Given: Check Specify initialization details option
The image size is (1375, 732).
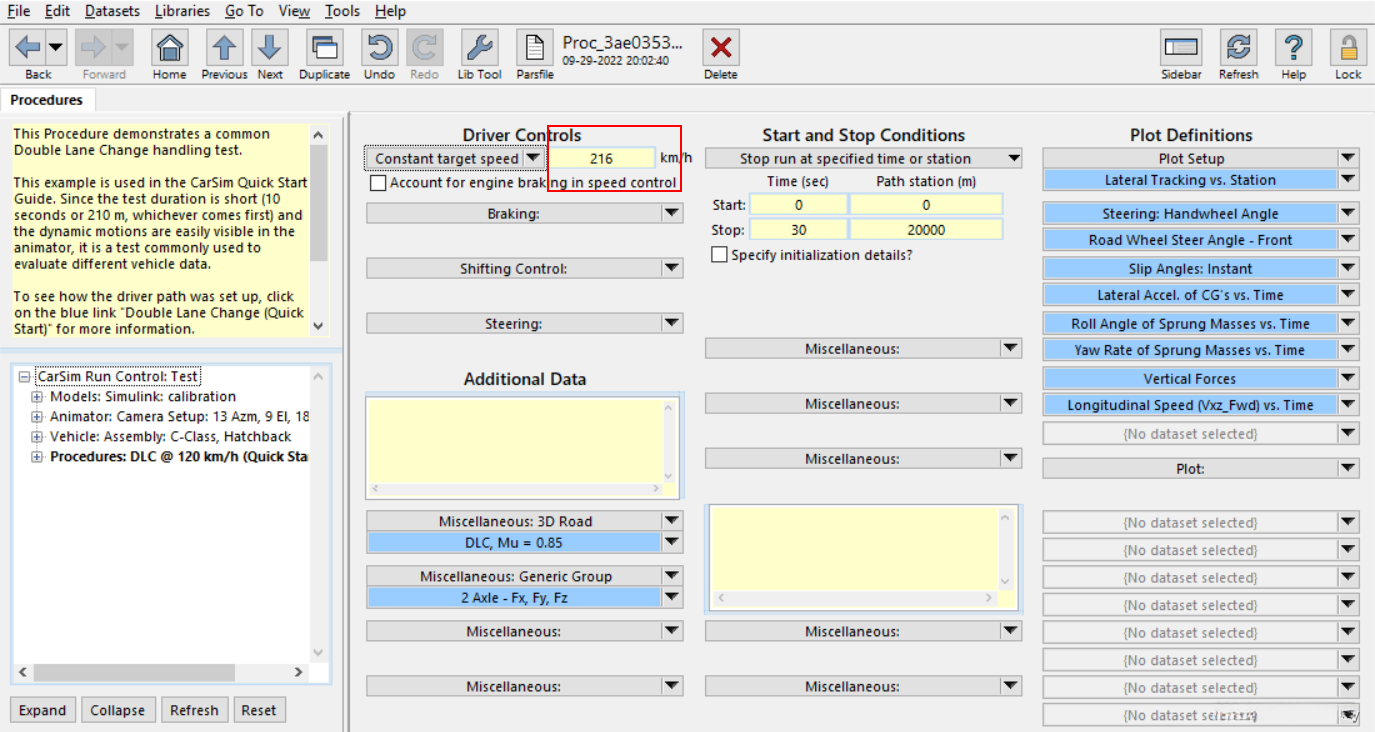Looking at the screenshot, I should 719,255.
